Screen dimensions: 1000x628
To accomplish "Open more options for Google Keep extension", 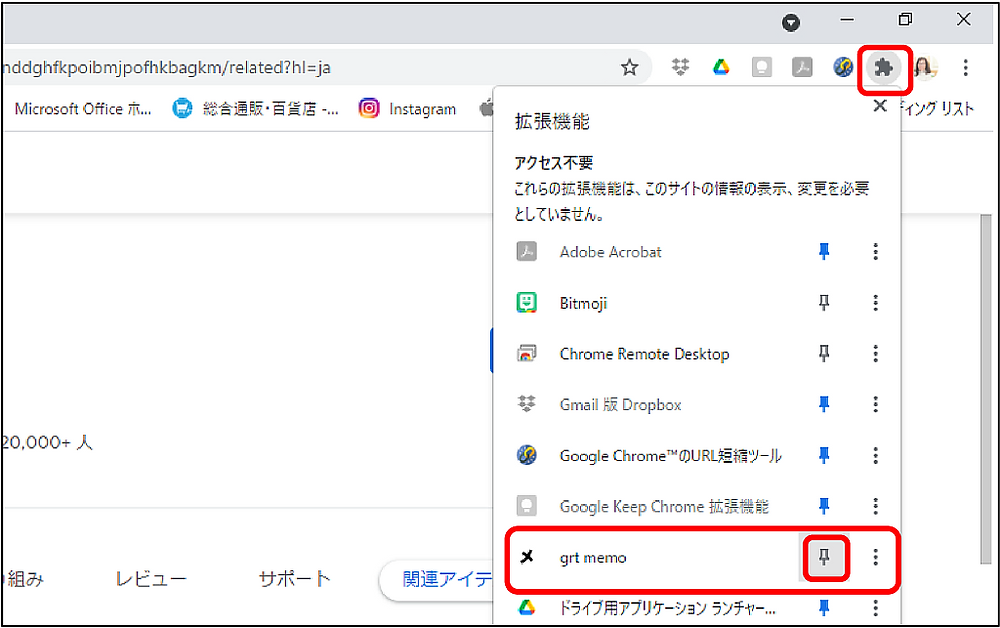I will [x=876, y=506].
